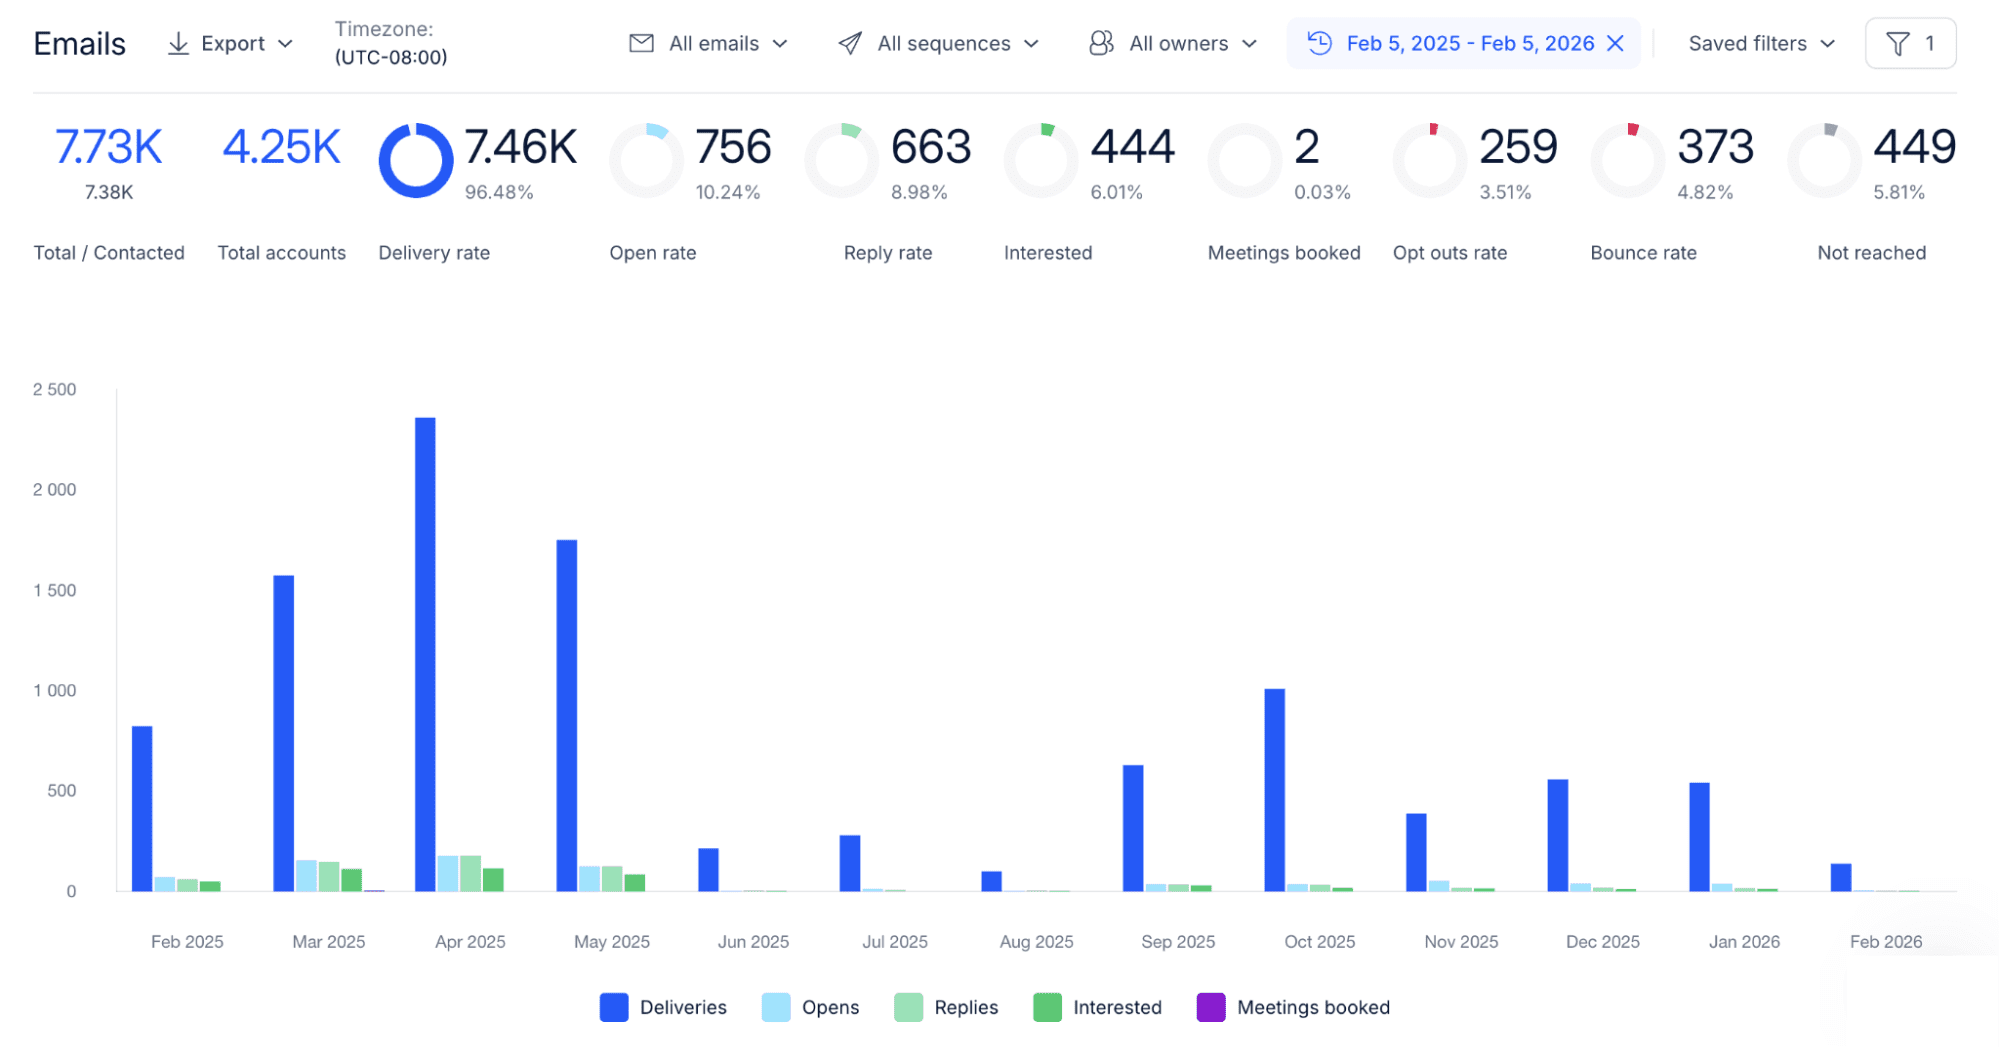Click the Apr 2025 deliveries bar
Viewport: 1999px width, 1048px height.
tap(425, 654)
